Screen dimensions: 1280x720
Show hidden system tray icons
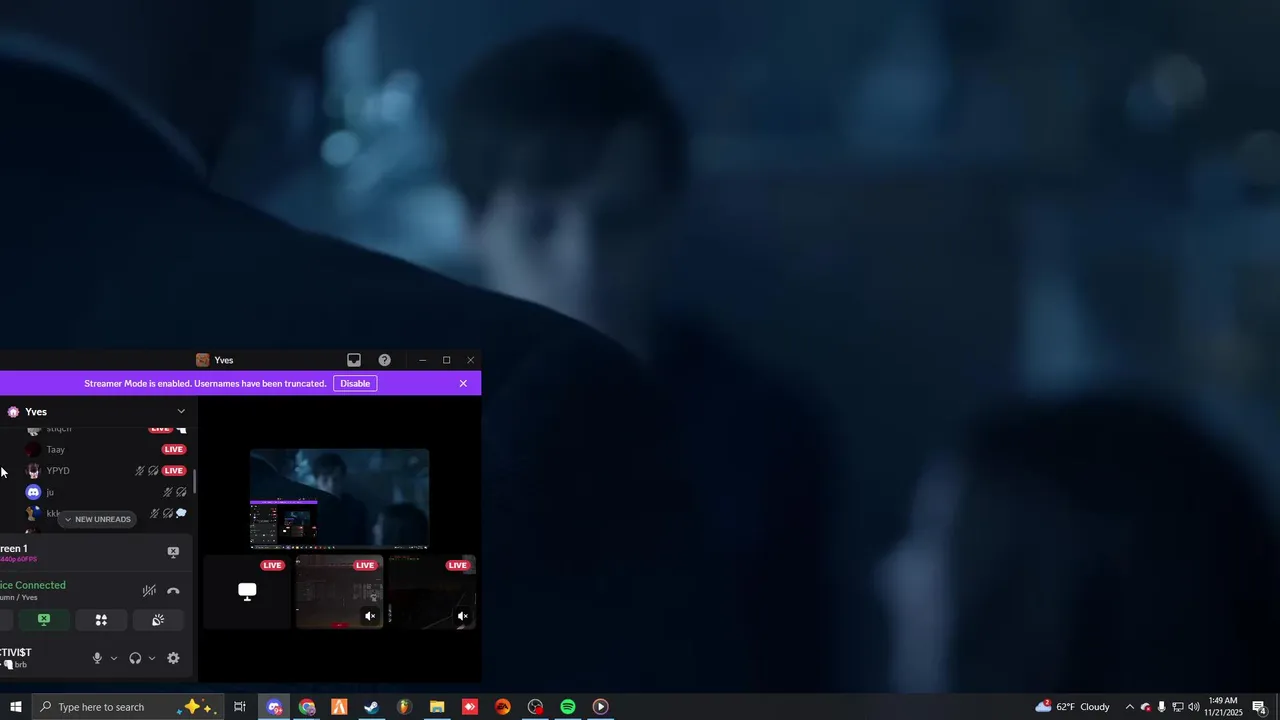[x=1130, y=707]
